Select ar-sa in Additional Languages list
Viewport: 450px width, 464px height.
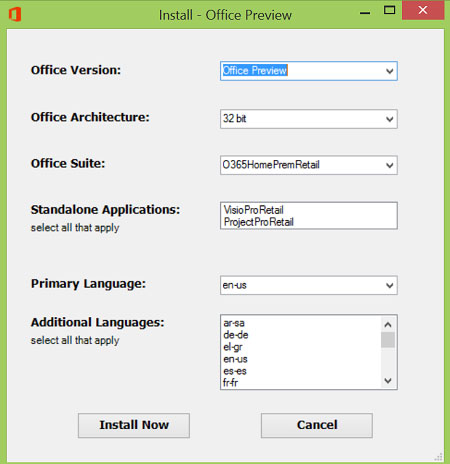(234, 323)
